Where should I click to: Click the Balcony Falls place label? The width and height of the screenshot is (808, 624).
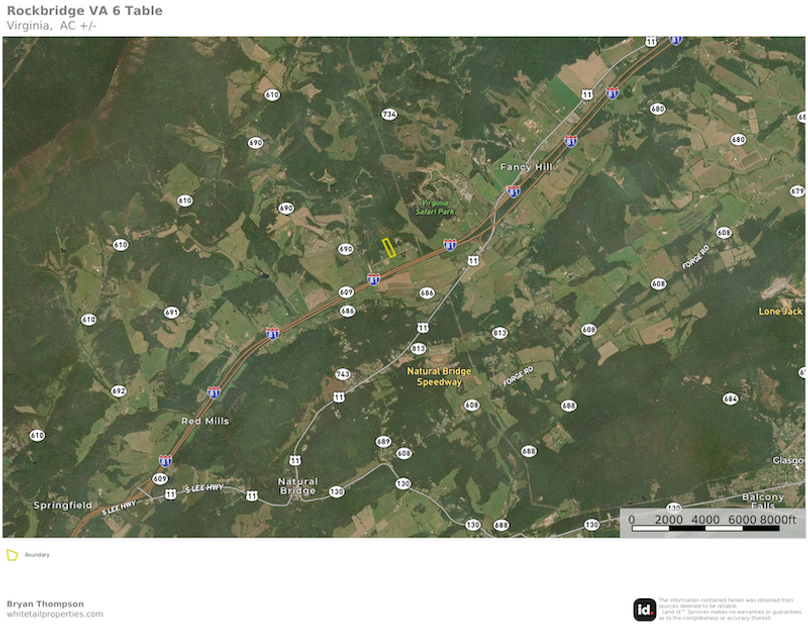coord(763,501)
